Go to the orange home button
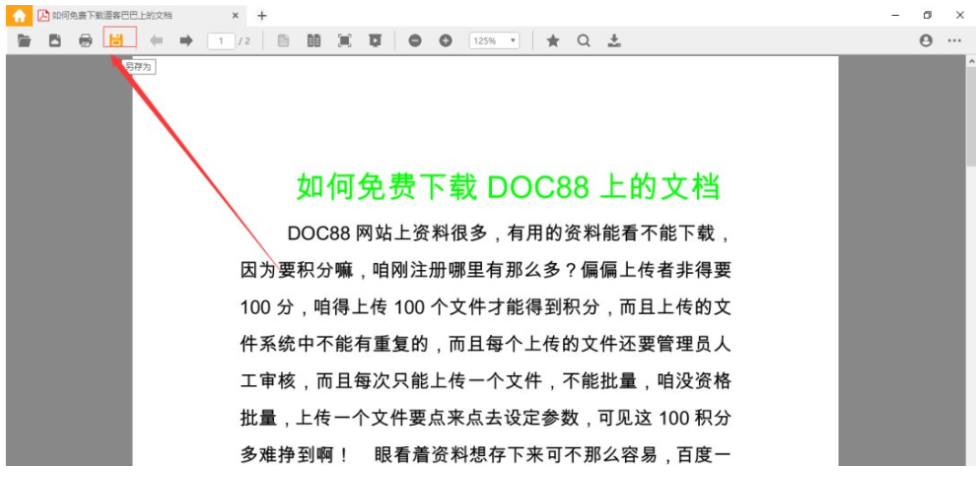976x477 pixels. click(19, 16)
